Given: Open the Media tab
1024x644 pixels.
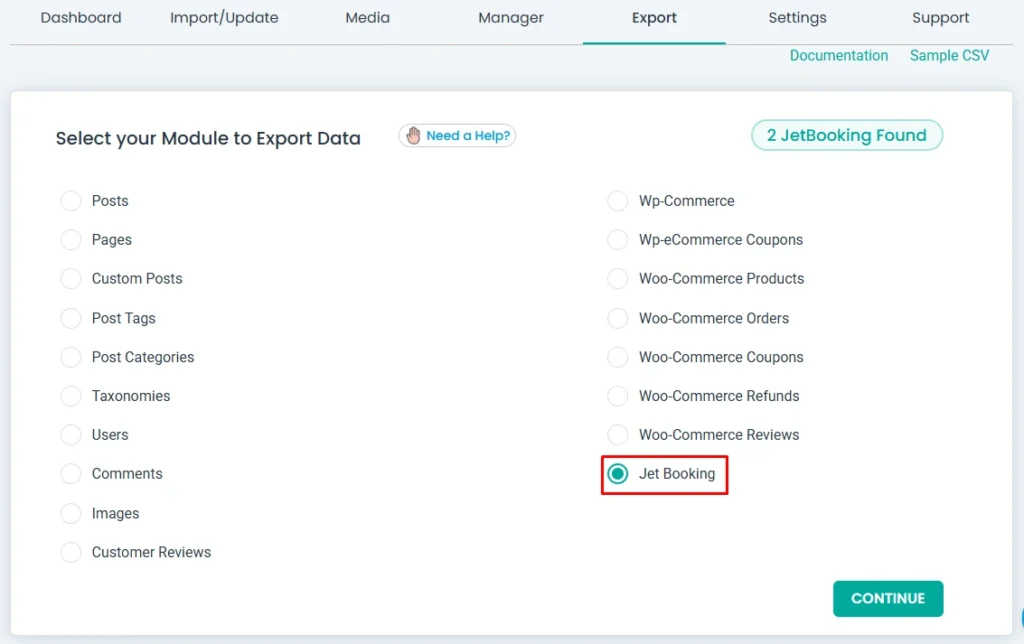Looking at the screenshot, I should pyautogui.click(x=367, y=18).
